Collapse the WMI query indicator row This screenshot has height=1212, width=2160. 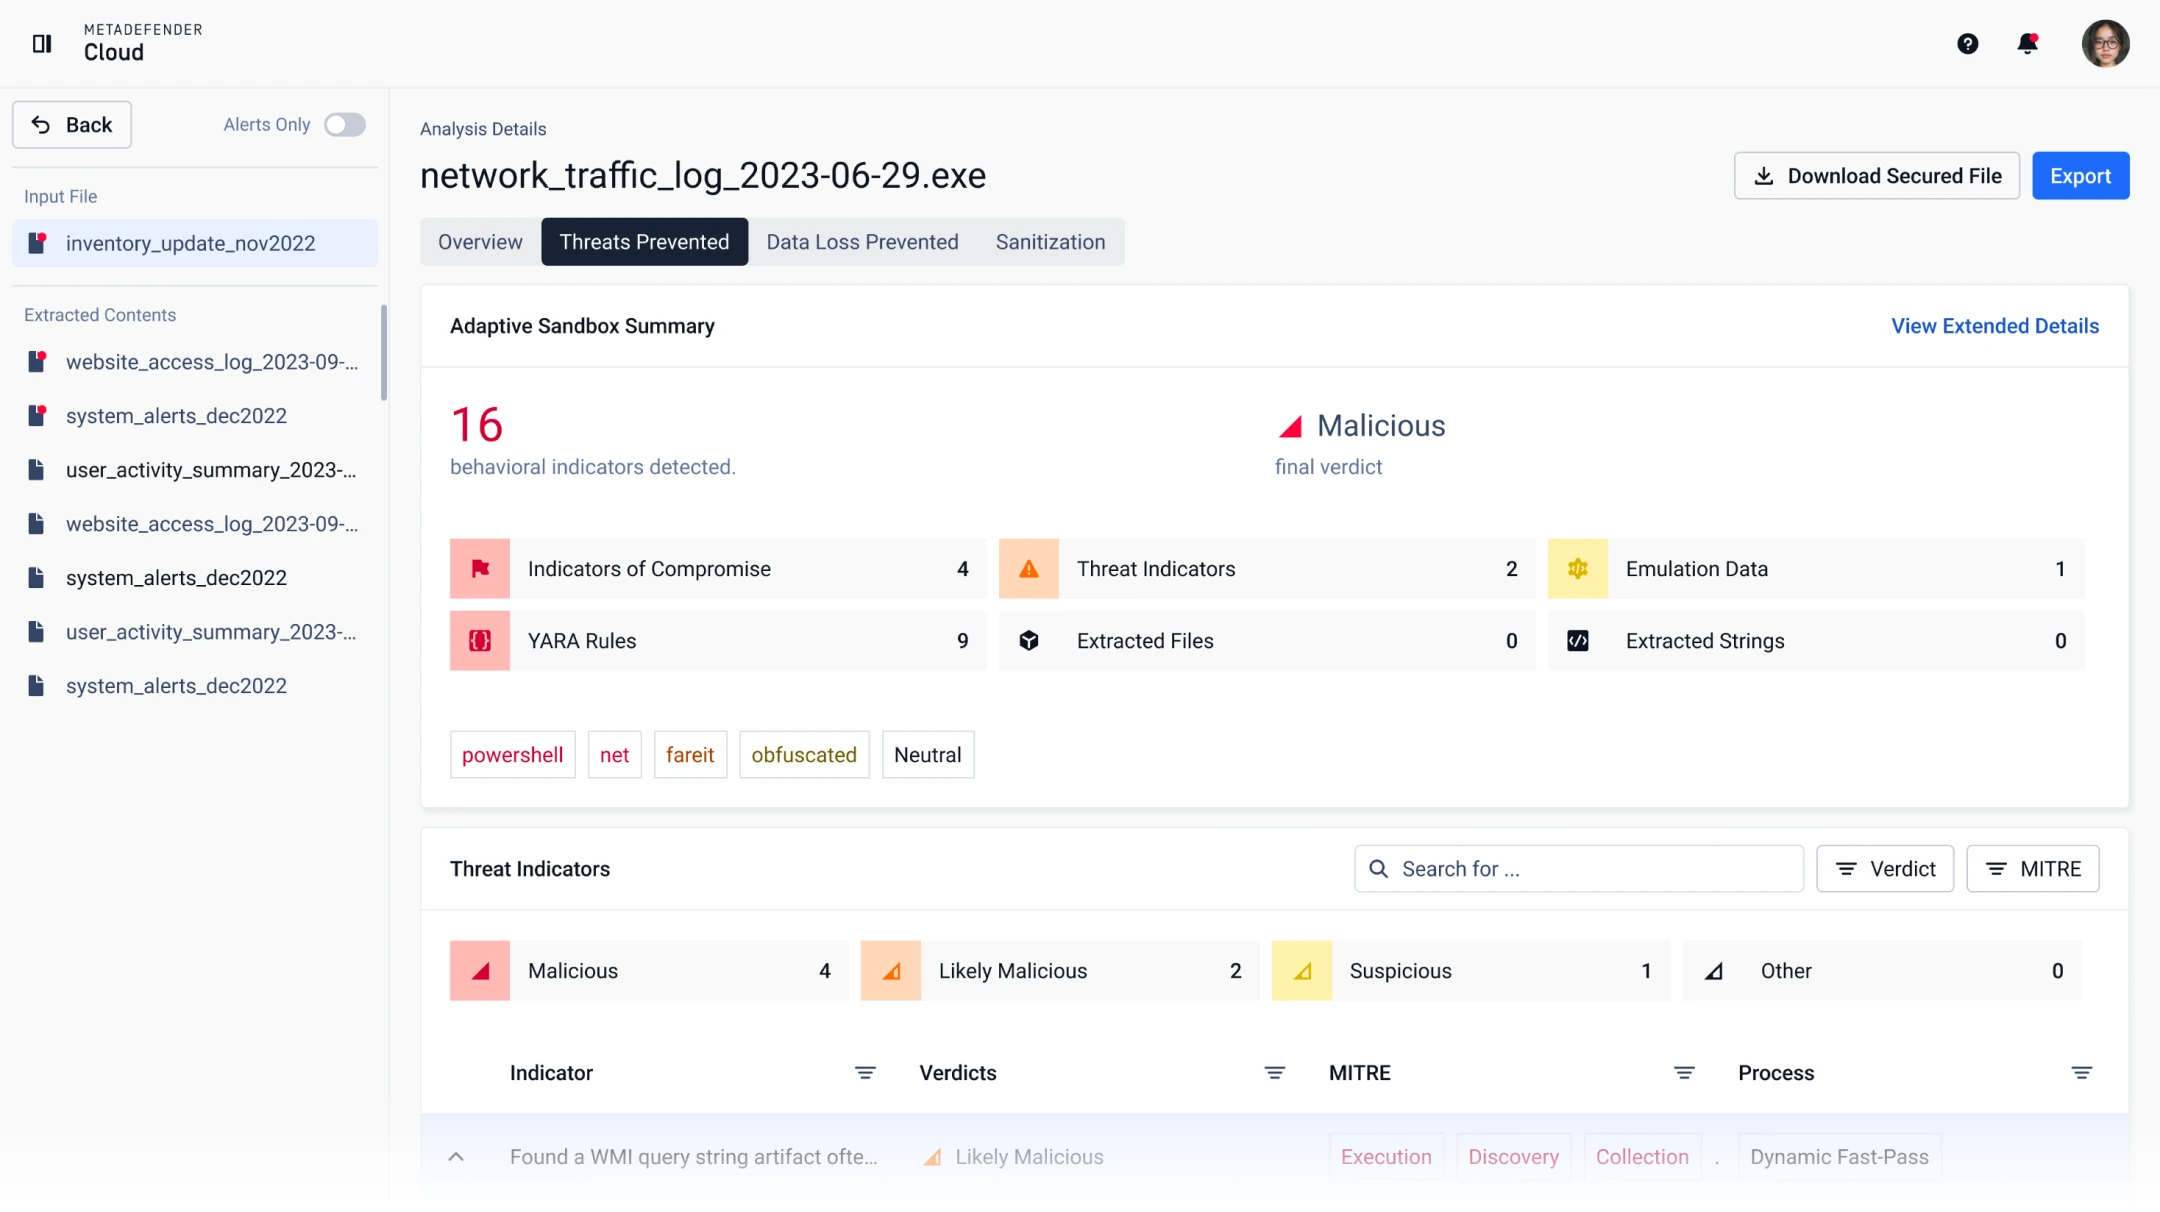(456, 1157)
